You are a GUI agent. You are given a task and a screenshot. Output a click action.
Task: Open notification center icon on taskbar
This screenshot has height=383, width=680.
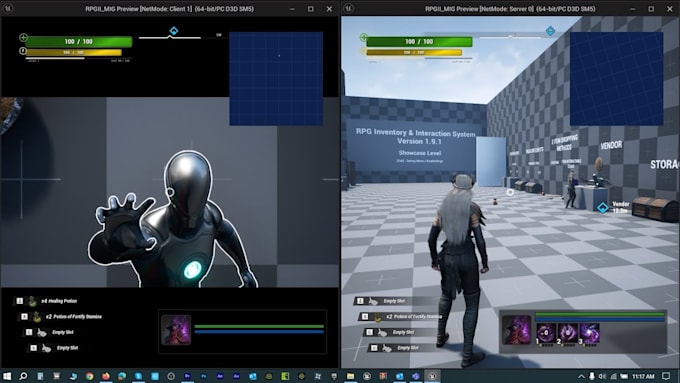tap(666, 376)
